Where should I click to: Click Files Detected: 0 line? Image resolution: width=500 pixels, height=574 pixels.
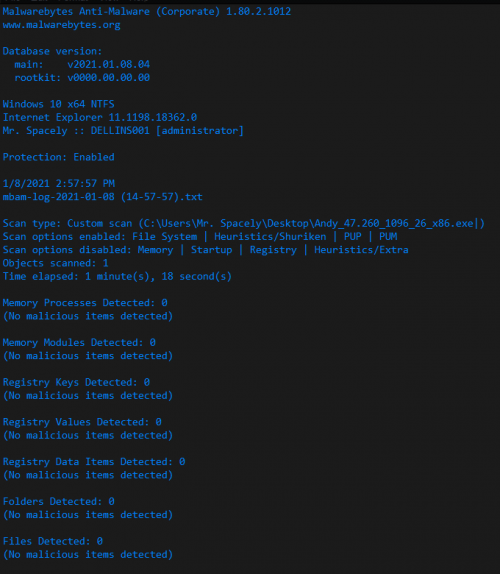click(53, 541)
